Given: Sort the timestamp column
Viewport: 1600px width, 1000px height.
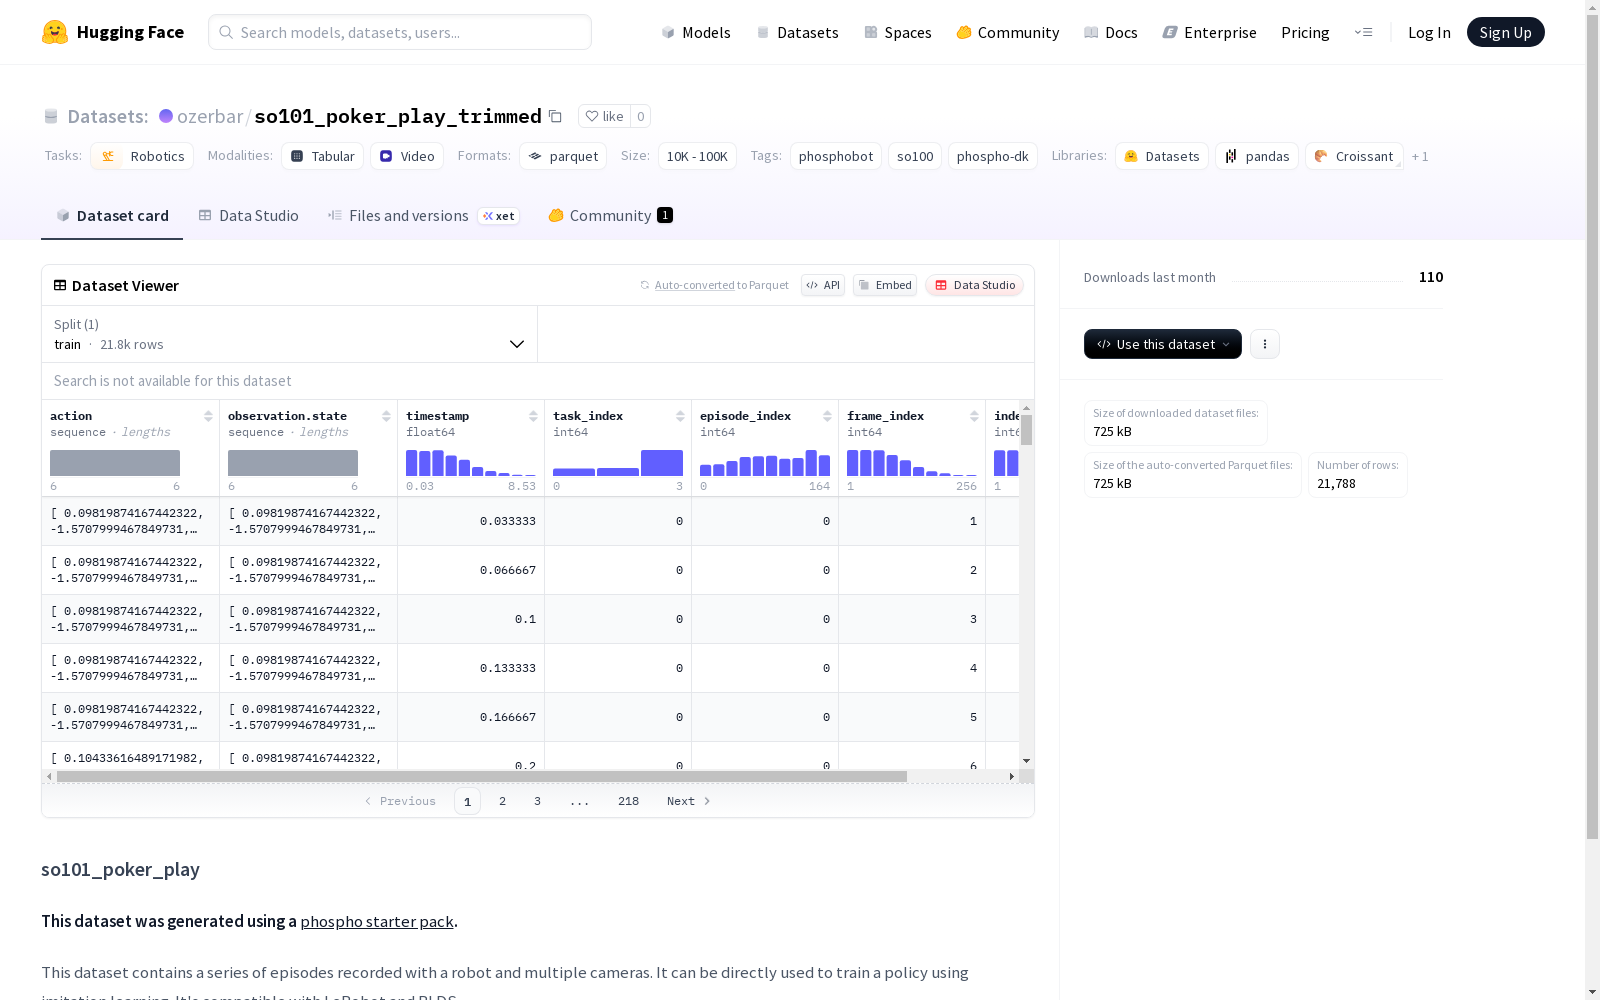Looking at the screenshot, I should point(533,416).
